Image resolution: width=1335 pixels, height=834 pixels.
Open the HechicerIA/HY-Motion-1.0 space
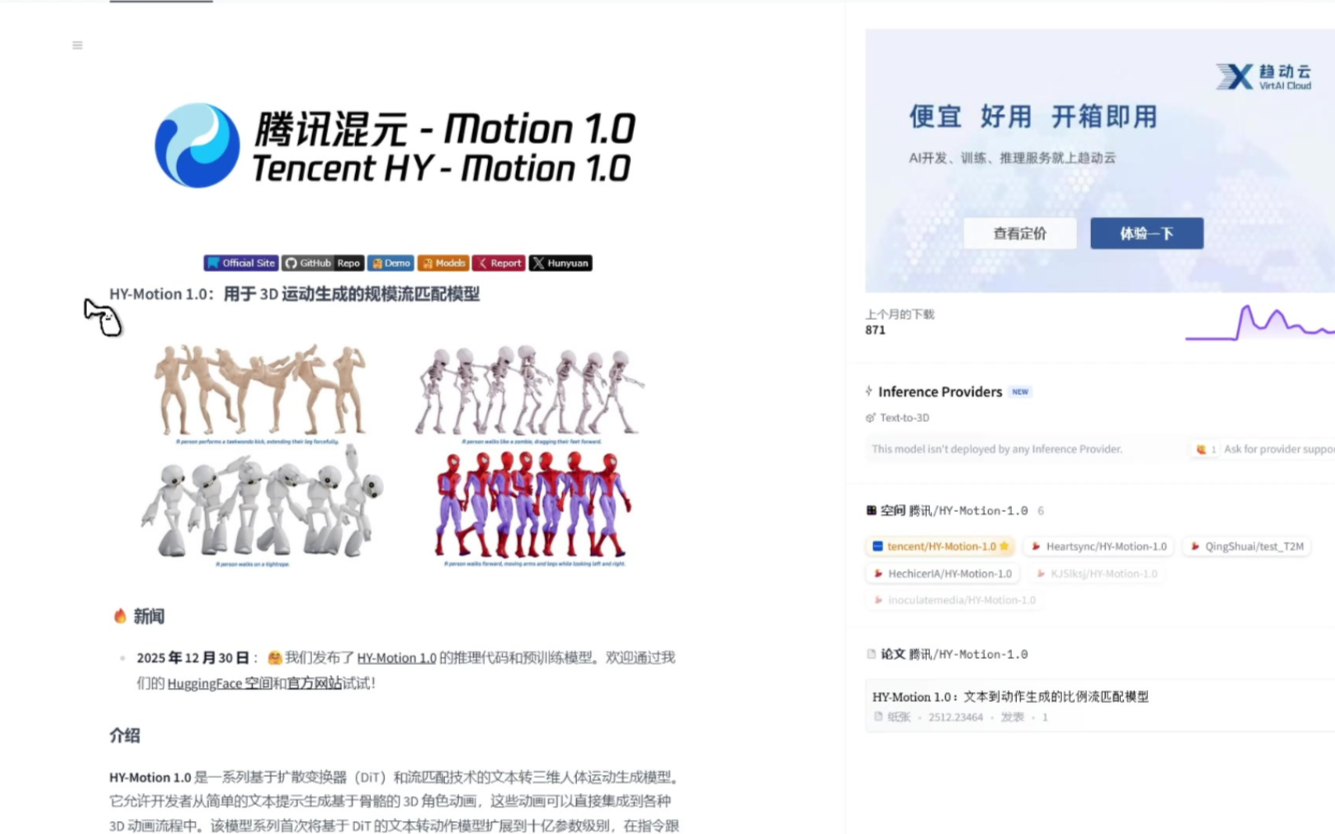pos(942,573)
